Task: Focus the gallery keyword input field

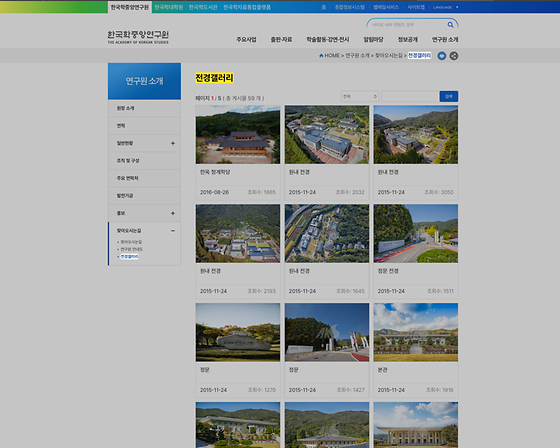Action: coord(410,96)
